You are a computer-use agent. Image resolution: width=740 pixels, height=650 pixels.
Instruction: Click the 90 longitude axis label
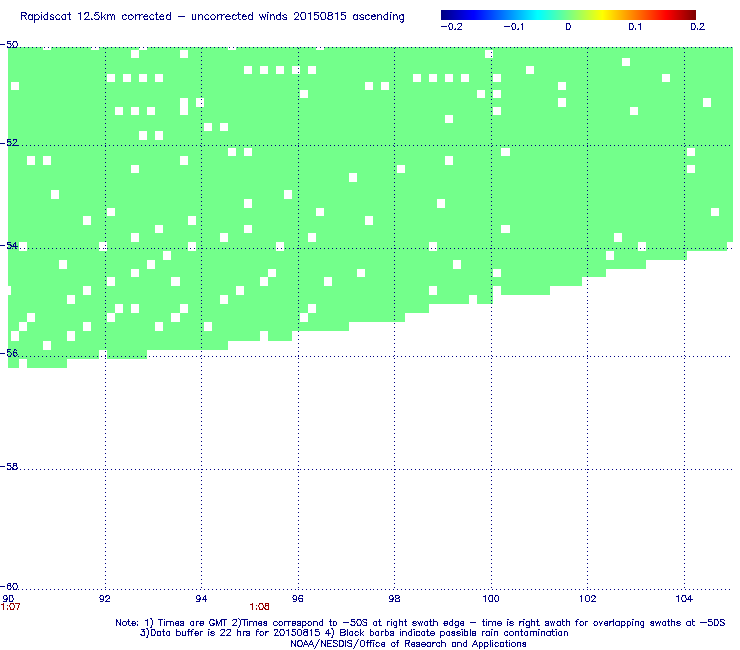click(8, 599)
